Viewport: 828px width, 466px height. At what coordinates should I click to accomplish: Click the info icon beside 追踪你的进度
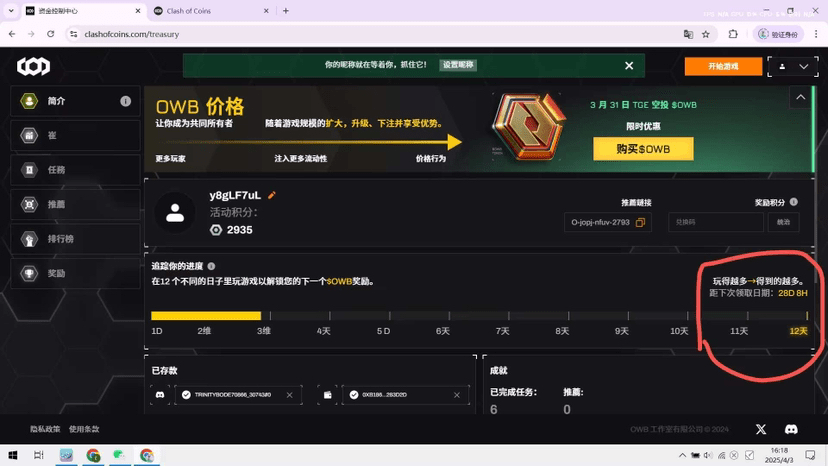point(211,266)
